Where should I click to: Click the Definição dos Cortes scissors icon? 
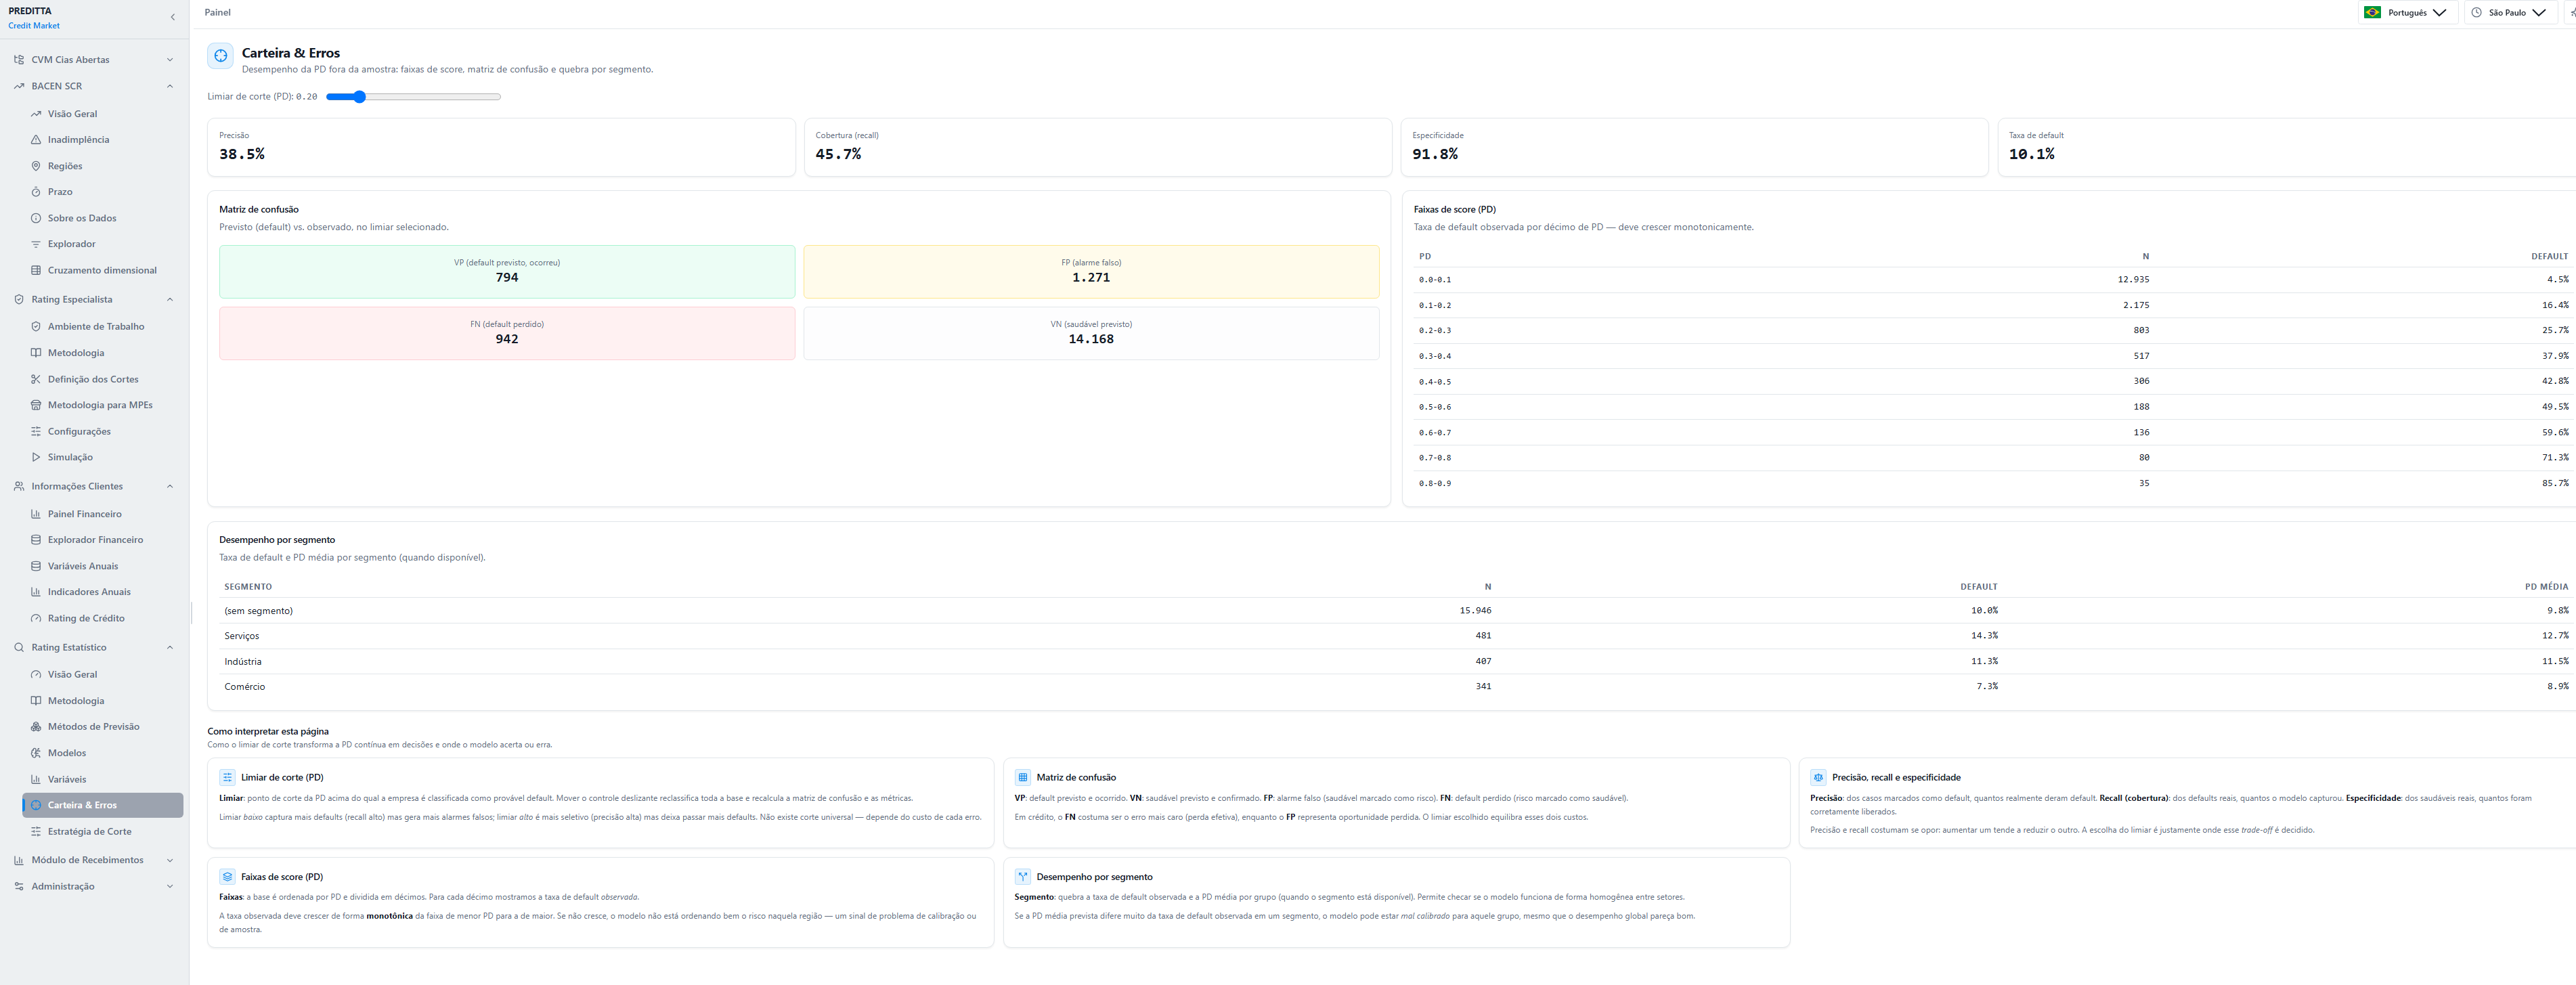click(36, 379)
